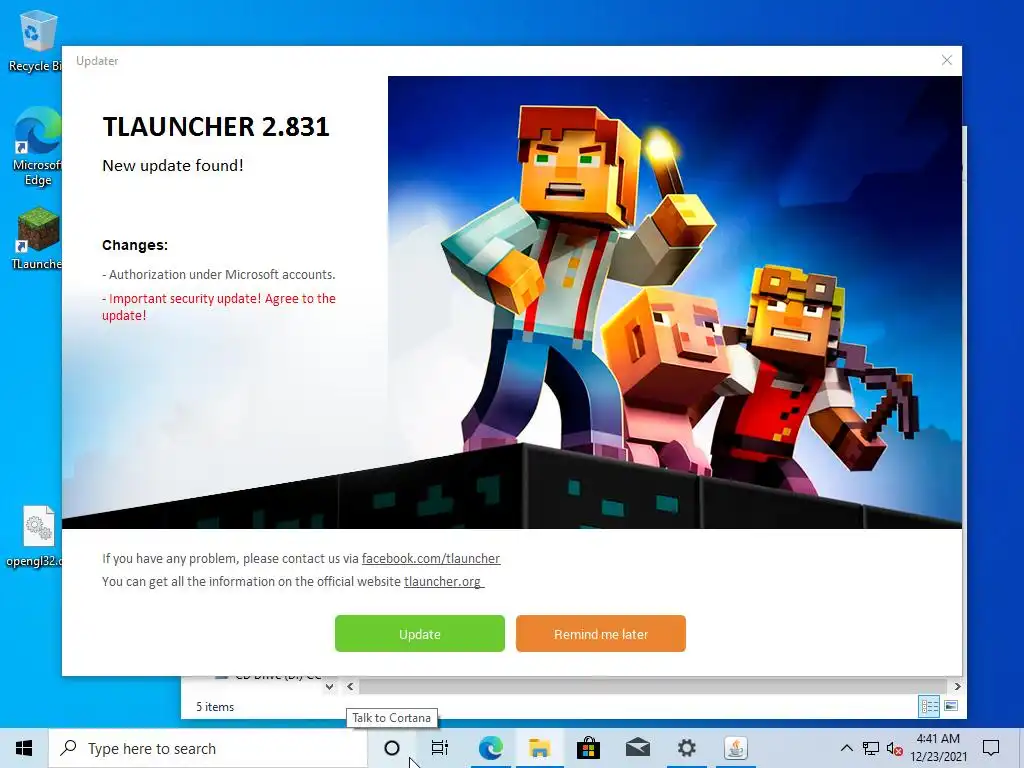The width and height of the screenshot is (1024, 768).
Task: Open File Explorer from the taskbar
Action: pyautogui.click(x=539, y=748)
